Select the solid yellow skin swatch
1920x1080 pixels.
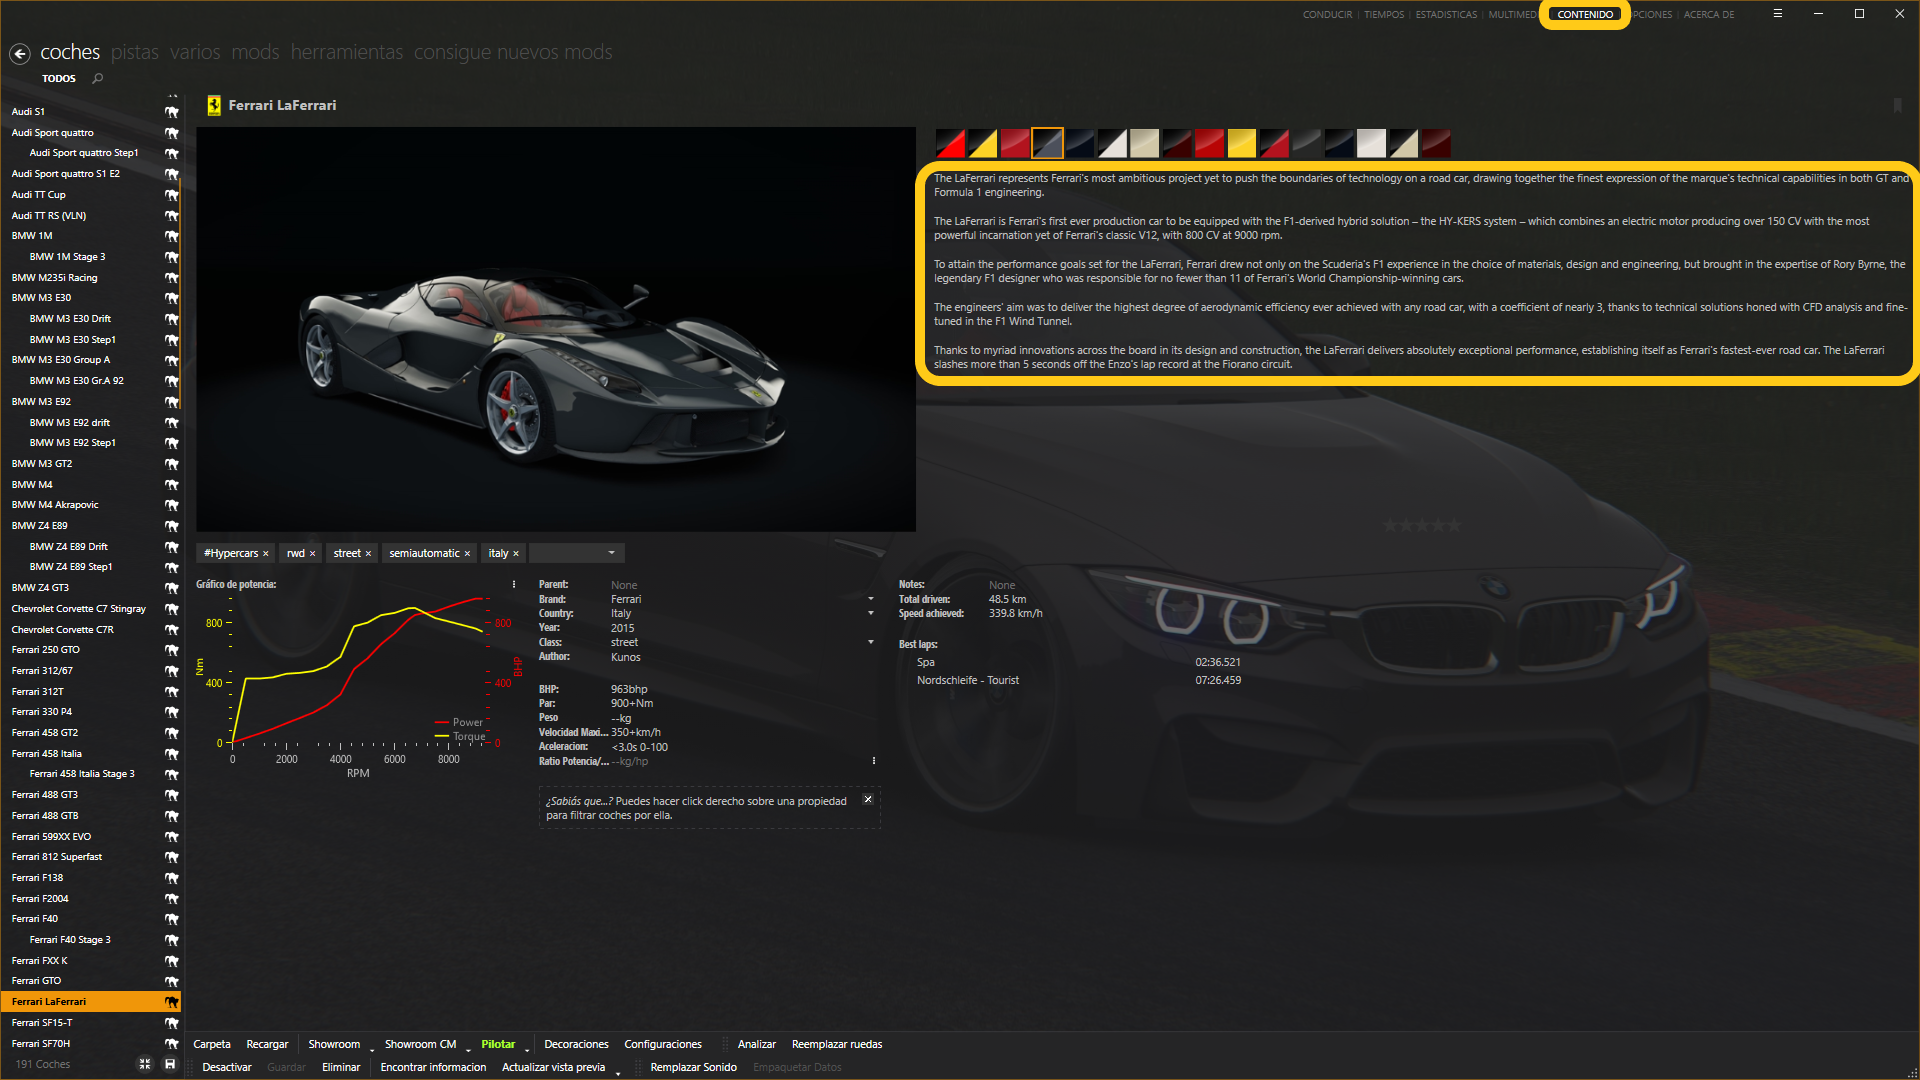(x=1241, y=144)
